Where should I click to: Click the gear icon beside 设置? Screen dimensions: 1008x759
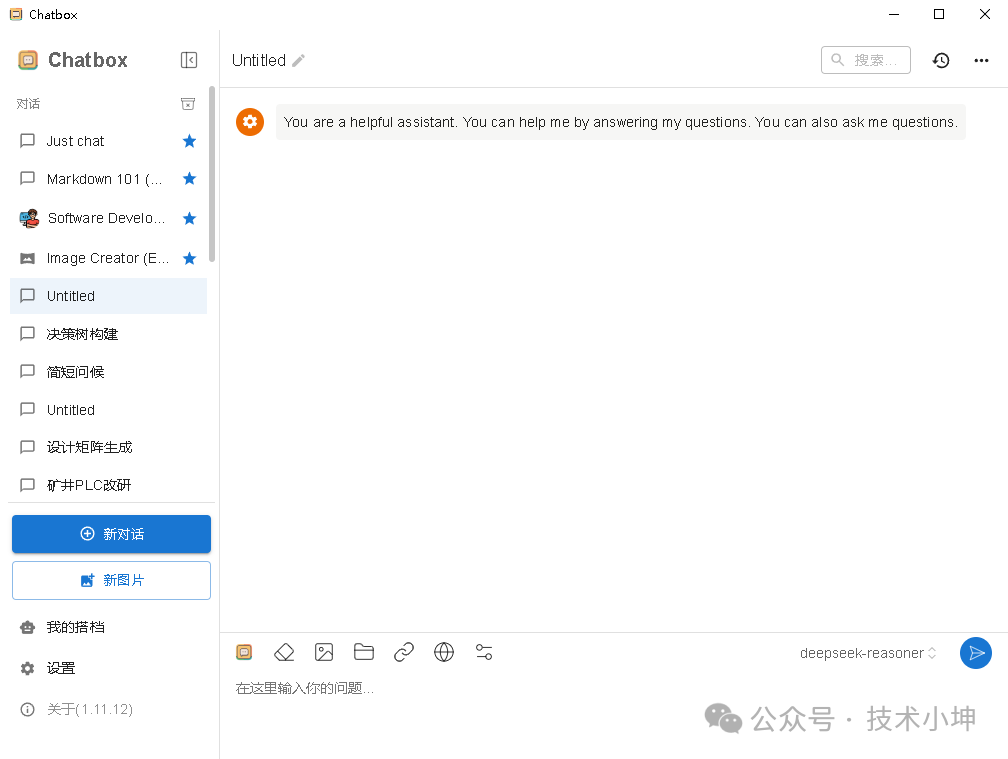(x=27, y=668)
